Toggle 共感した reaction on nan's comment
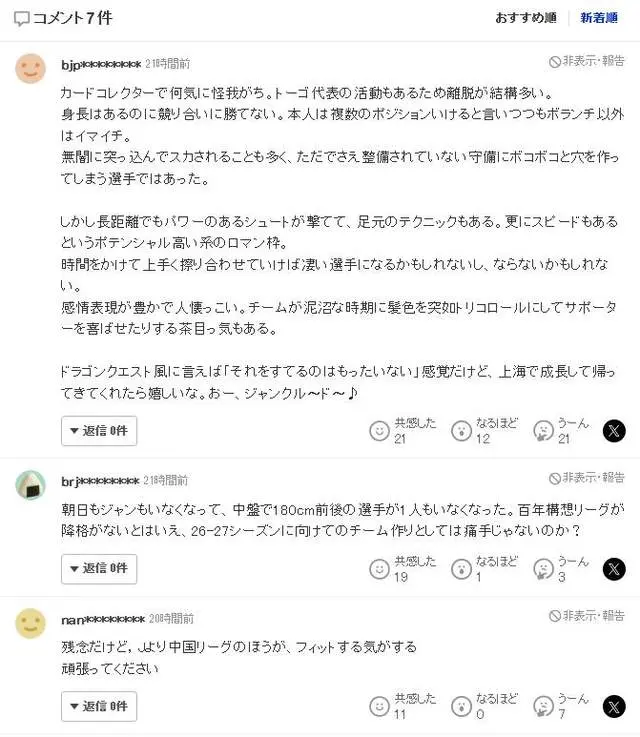This screenshot has height=737, width=640. [x=379, y=707]
